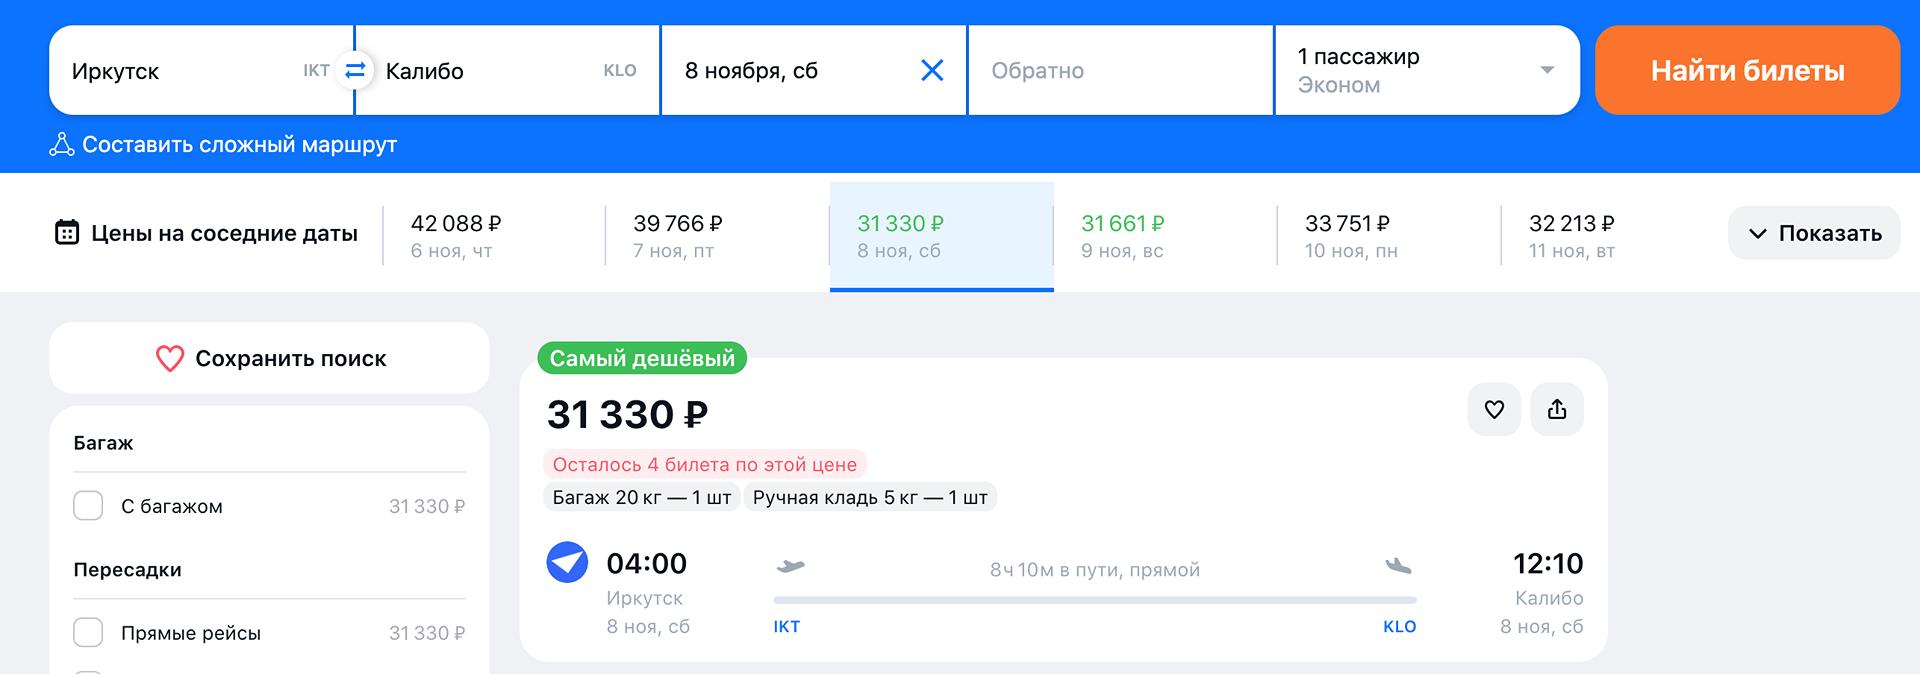Click the complex route triangle icon
Image resolution: width=1920 pixels, height=674 pixels.
click(x=62, y=145)
